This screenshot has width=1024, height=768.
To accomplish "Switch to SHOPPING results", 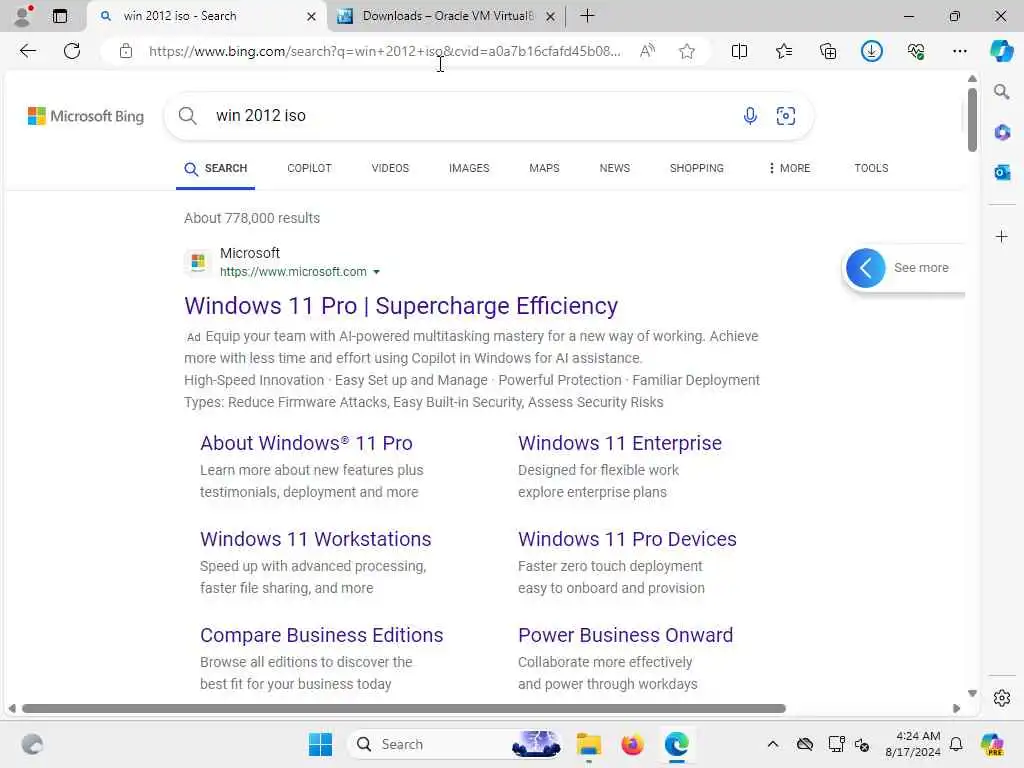I will pos(696,168).
